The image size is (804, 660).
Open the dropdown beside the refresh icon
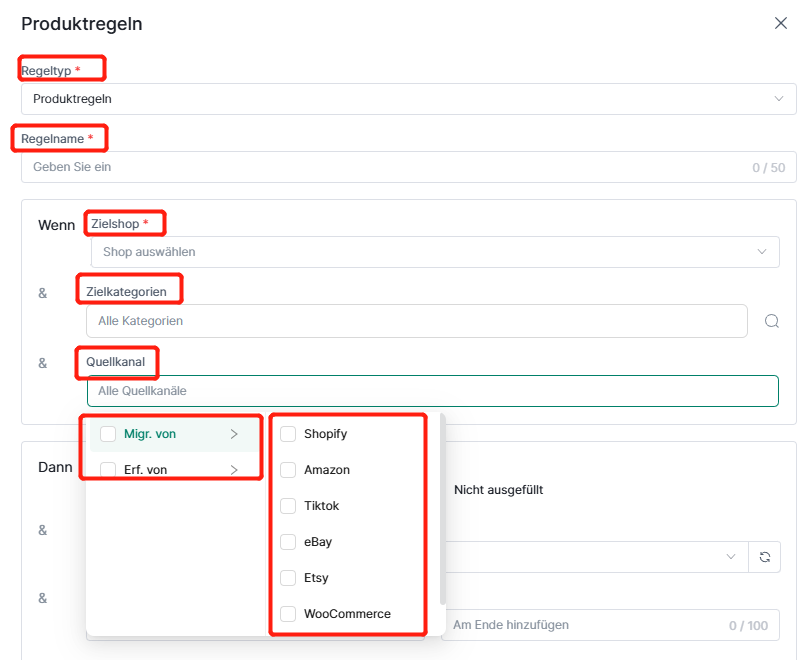[x=597, y=557]
